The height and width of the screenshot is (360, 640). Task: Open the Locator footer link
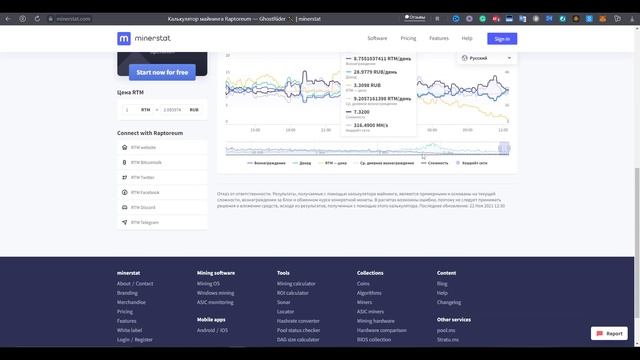click(285, 312)
